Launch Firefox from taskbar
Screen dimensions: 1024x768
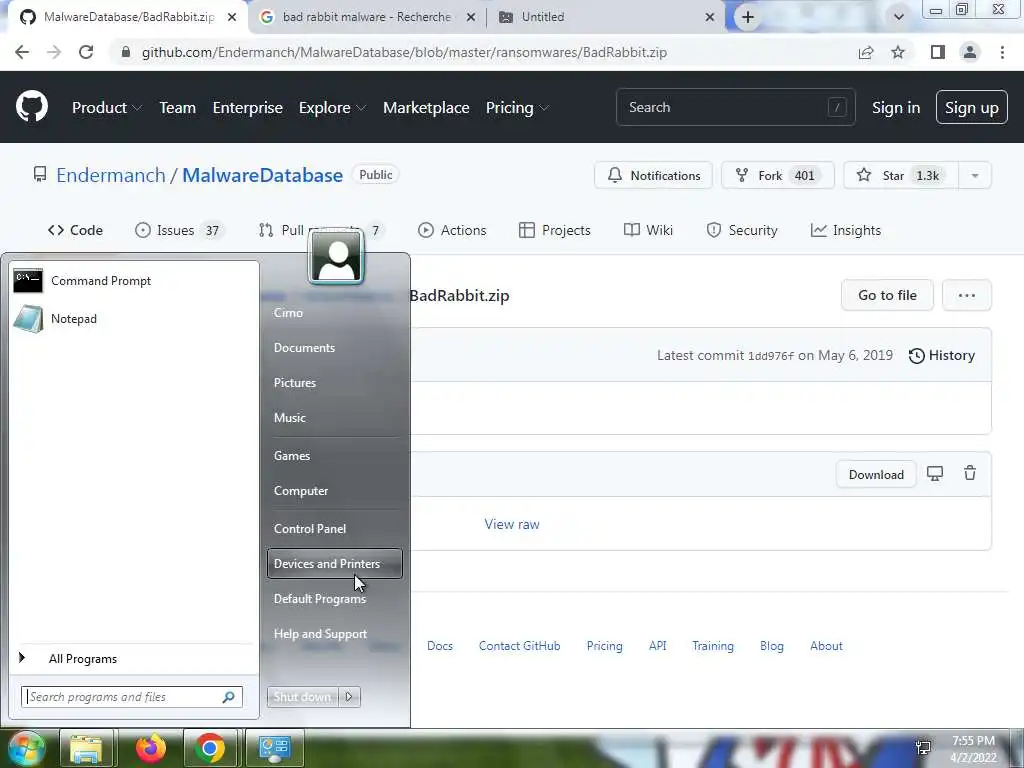150,748
